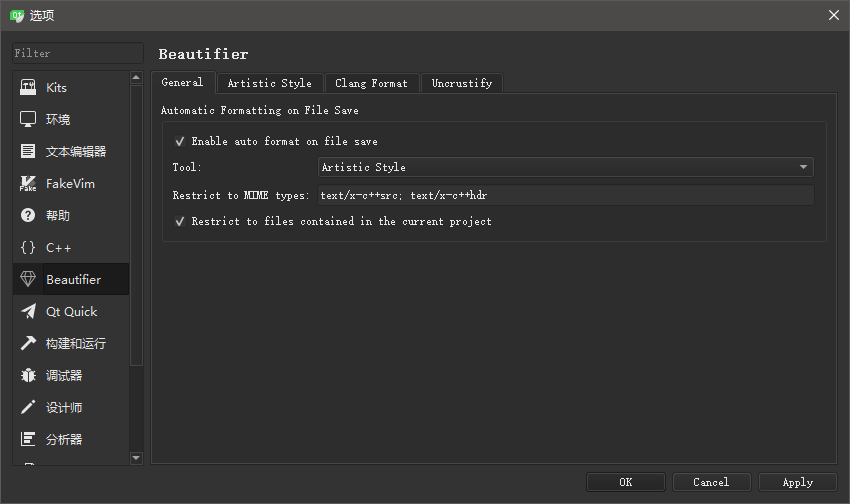This screenshot has width=850, height=504.
Task: Open the 文本编辑器 category icon
Action: click(28, 152)
